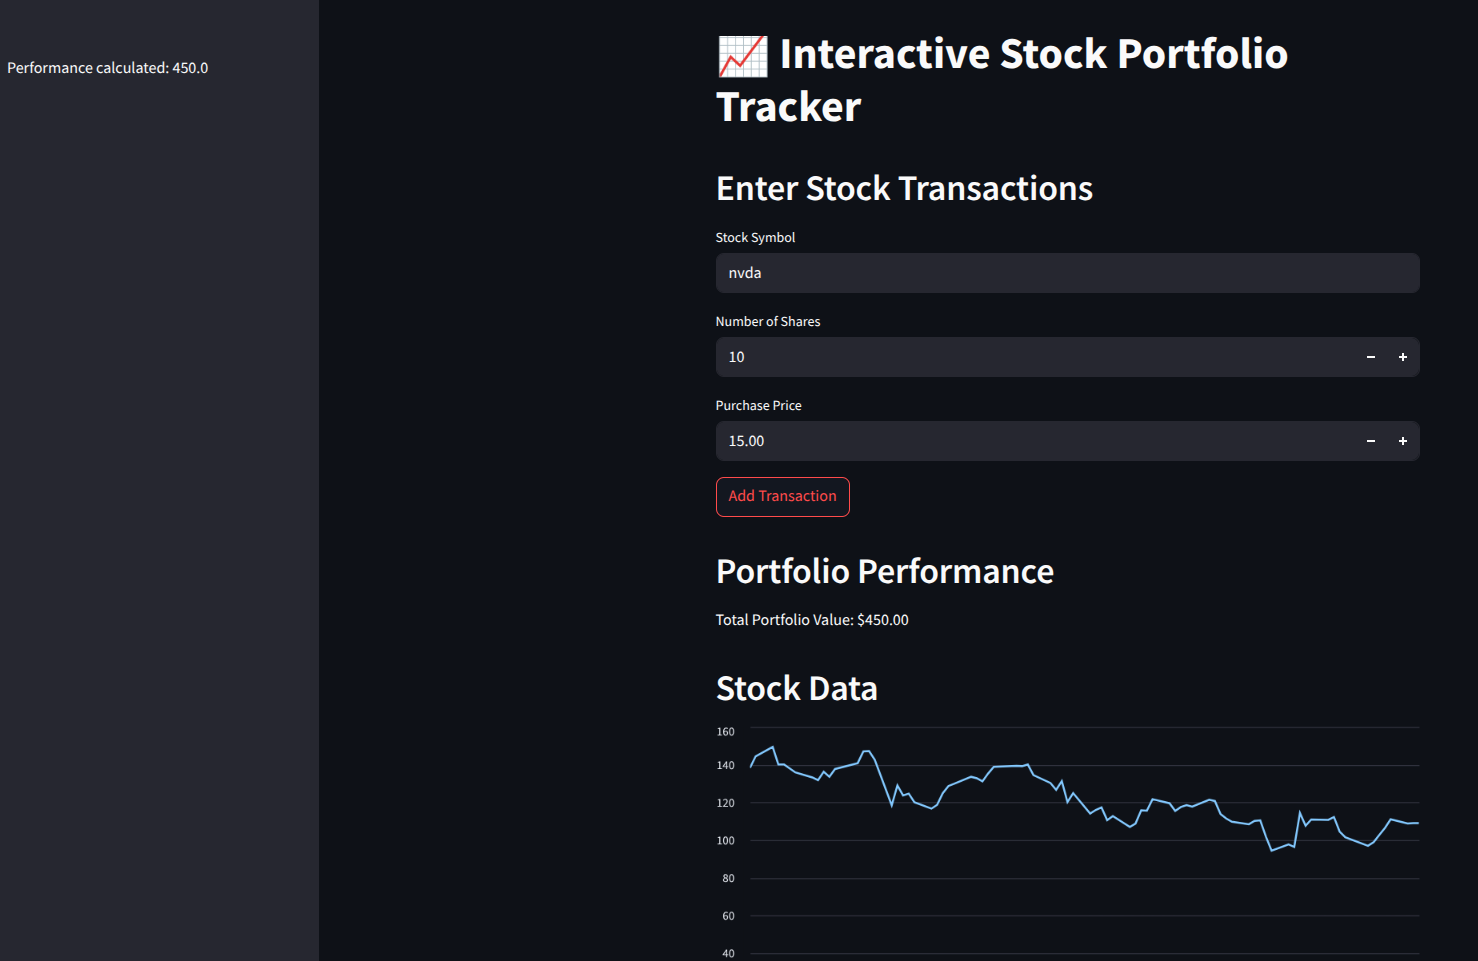1478x961 pixels.
Task: Click the Stock Symbol label
Action: (x=755, y=238)
